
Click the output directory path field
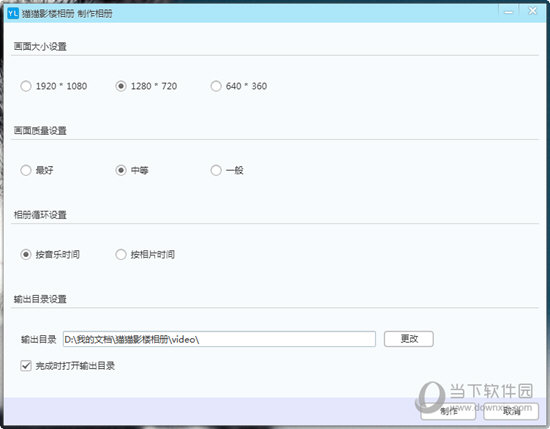tap(219, 339)
